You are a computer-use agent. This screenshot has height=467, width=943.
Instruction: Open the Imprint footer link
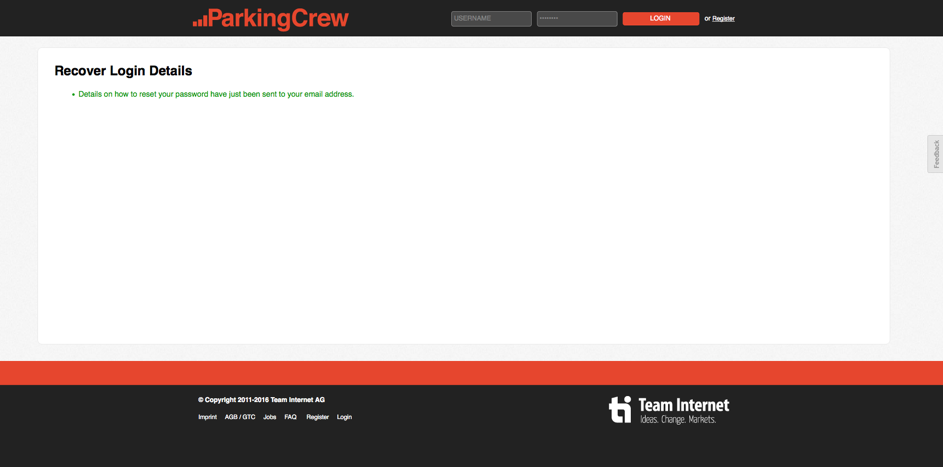pos(207,417)
